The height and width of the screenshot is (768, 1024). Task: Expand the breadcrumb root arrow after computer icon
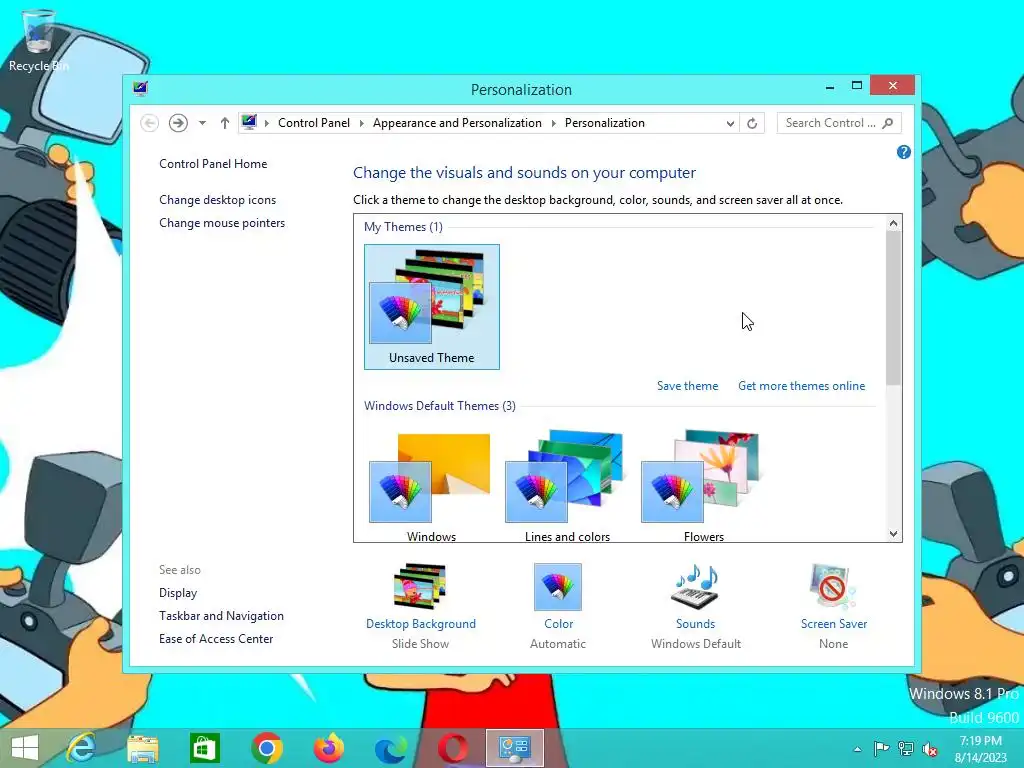point(266,123)
